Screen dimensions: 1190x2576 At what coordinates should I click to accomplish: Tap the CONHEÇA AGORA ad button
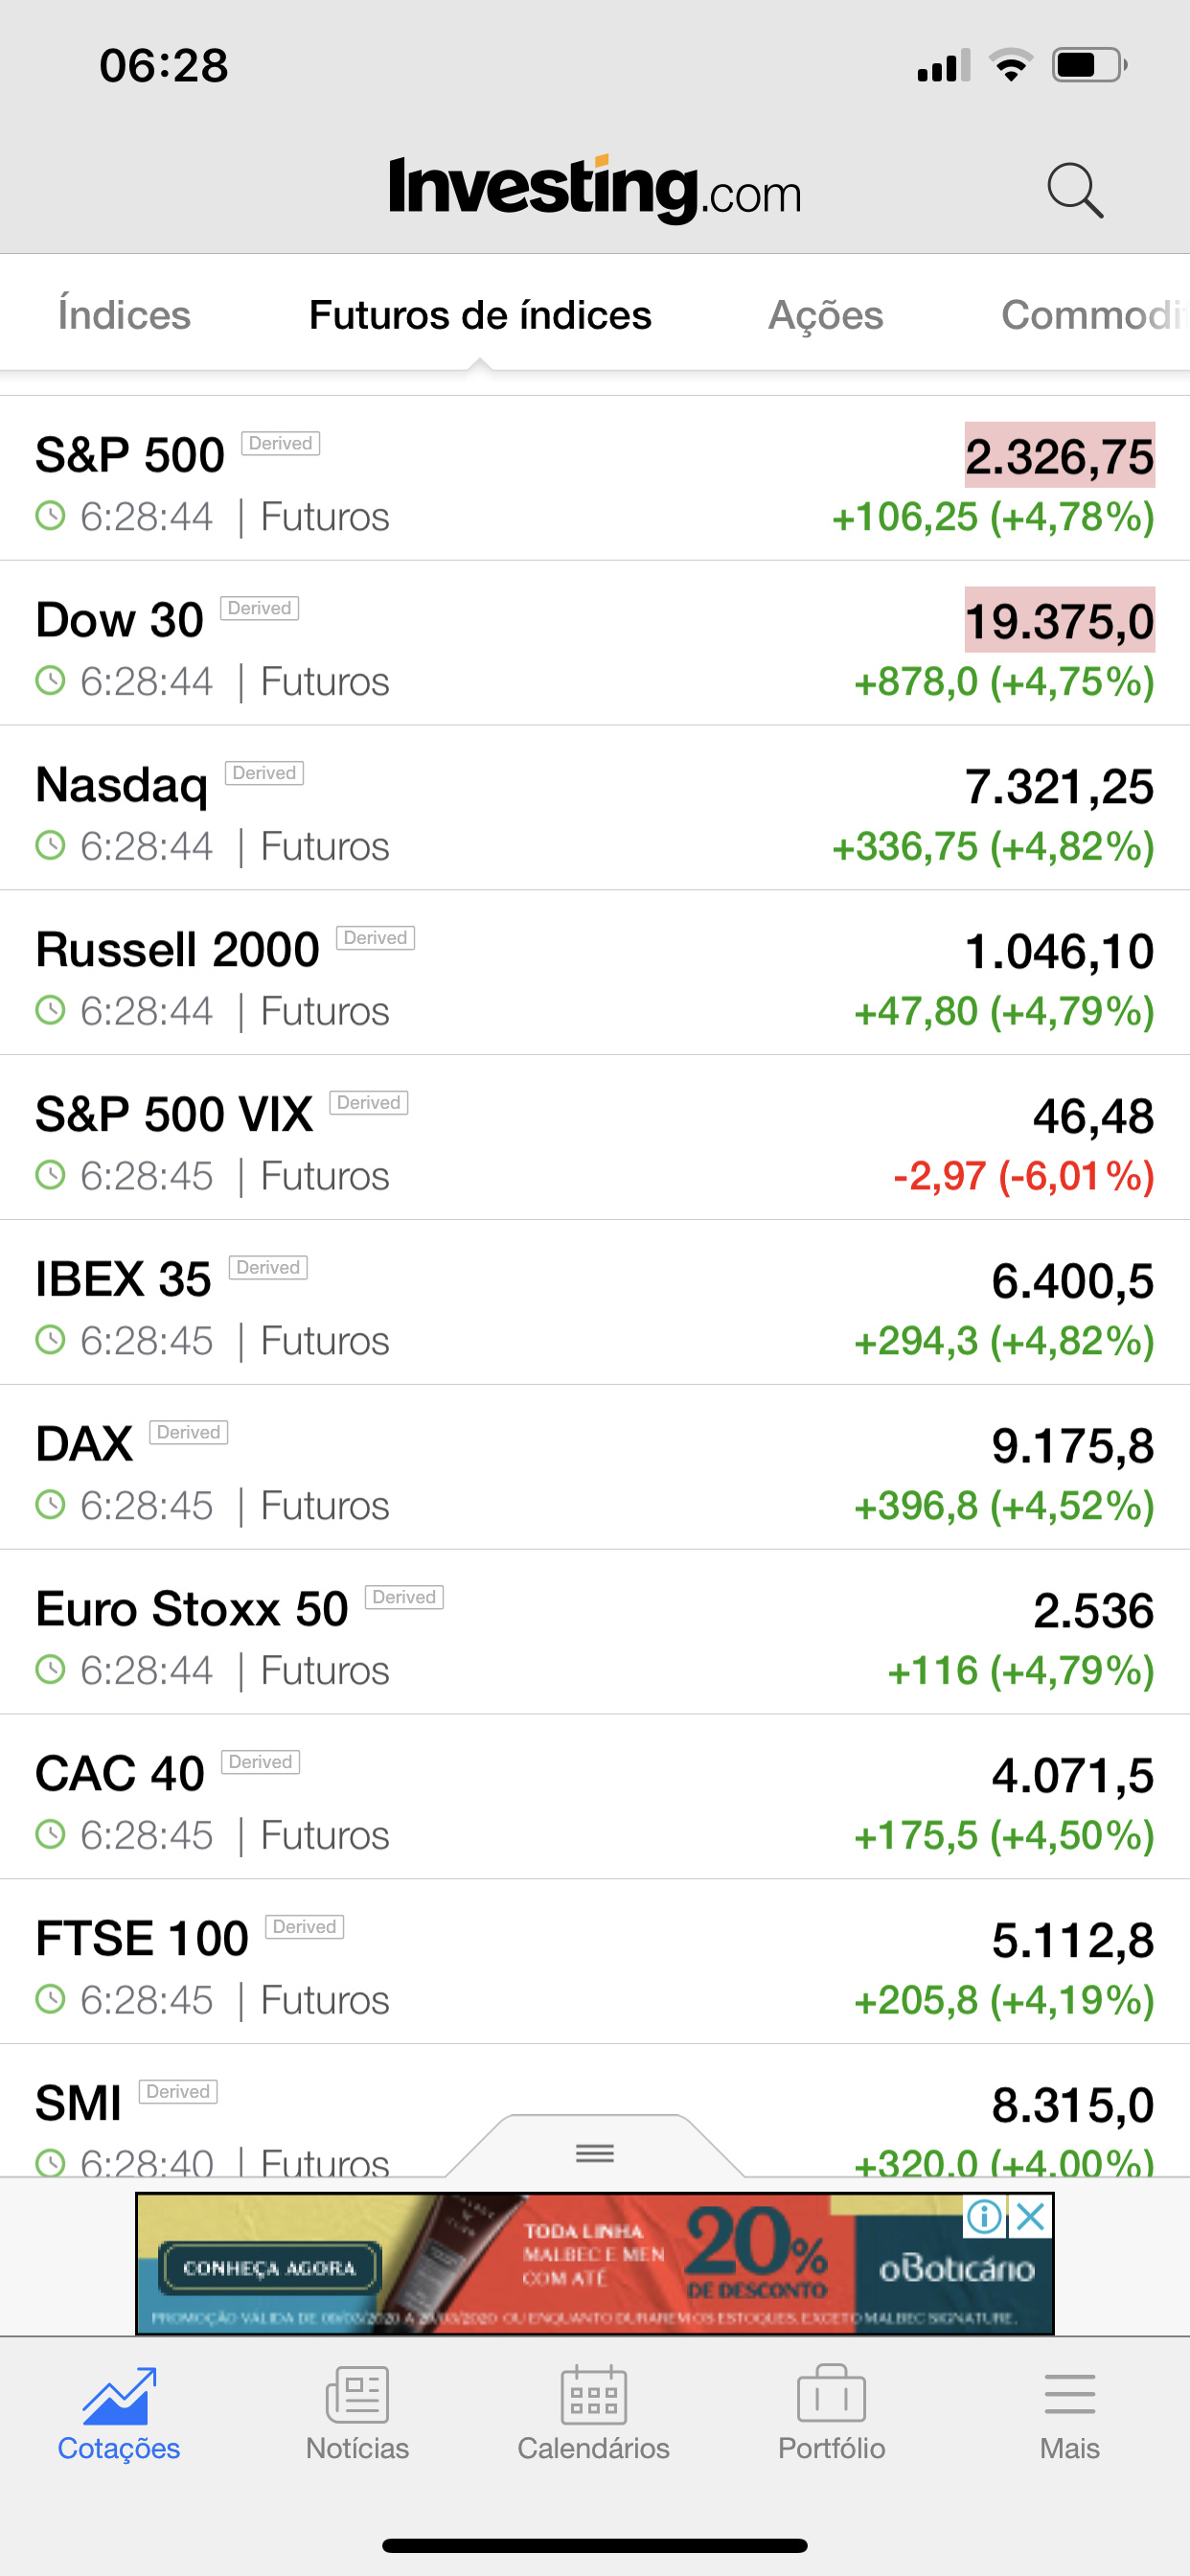[270, 2268]
